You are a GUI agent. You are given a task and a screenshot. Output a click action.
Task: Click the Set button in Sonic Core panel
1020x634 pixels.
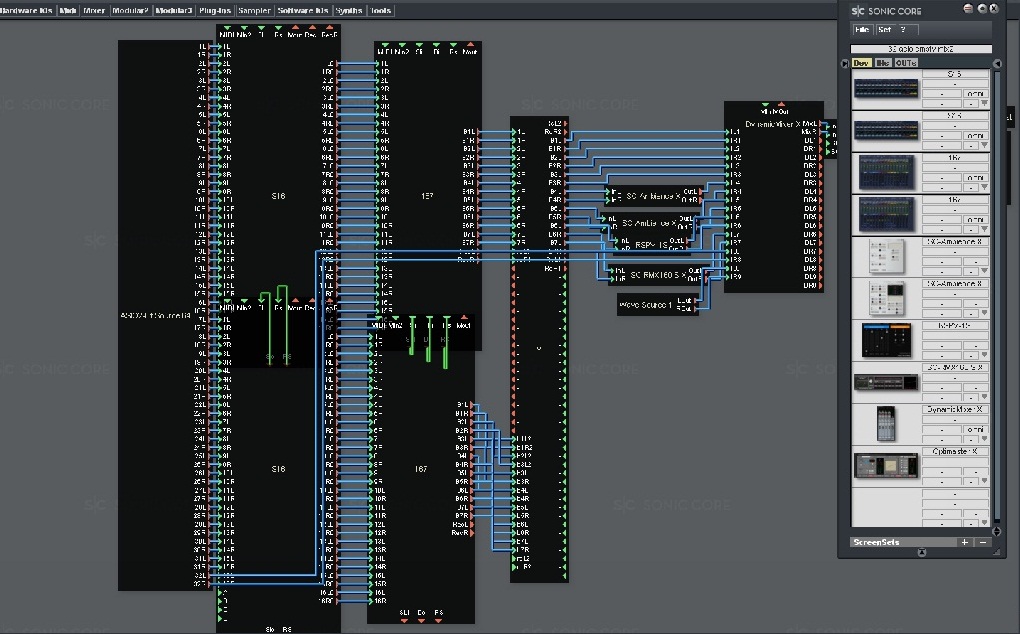(885, 29)
